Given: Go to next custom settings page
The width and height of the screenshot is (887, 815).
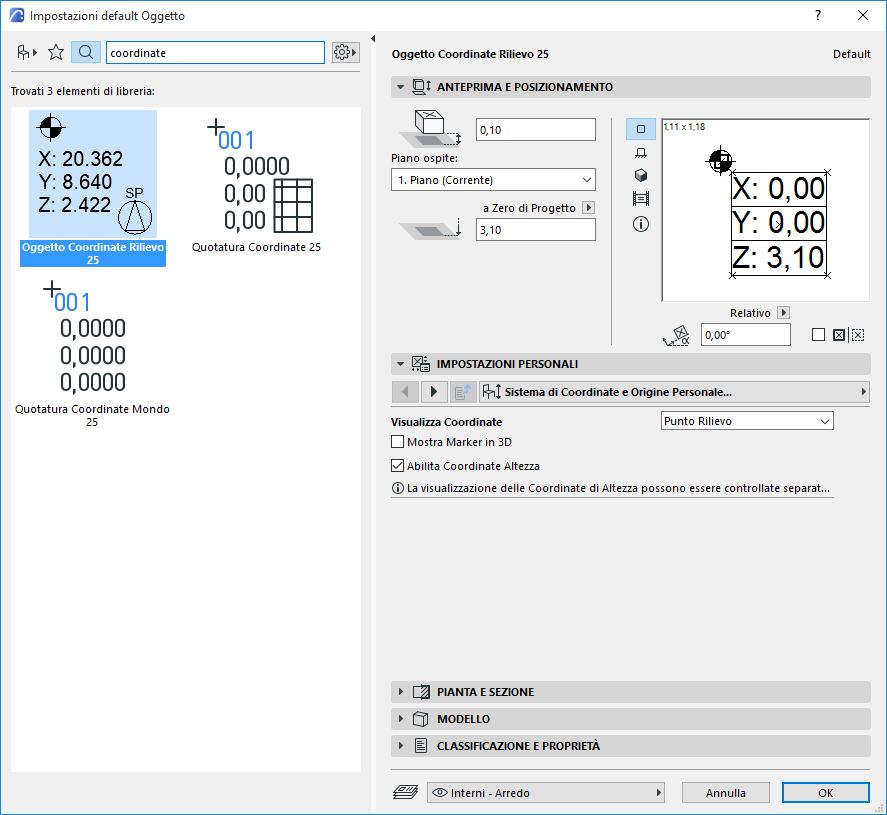Looking at the screenshot, I should coord(434,392).
